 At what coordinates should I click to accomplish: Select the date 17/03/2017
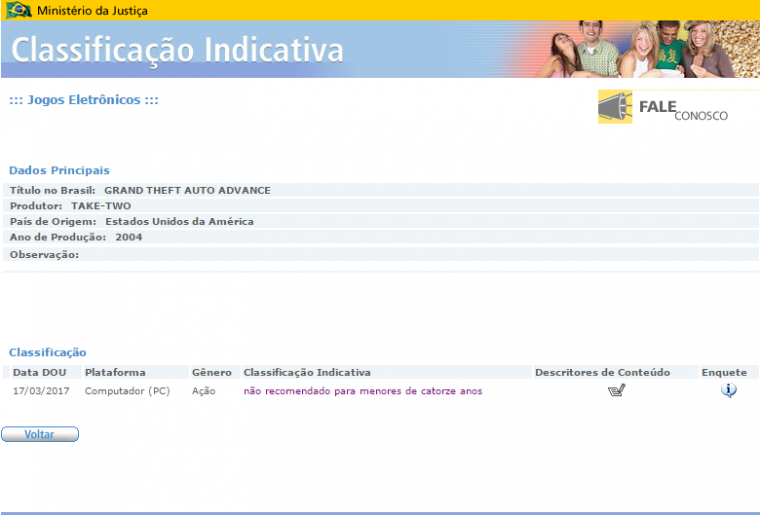(41, 391)
